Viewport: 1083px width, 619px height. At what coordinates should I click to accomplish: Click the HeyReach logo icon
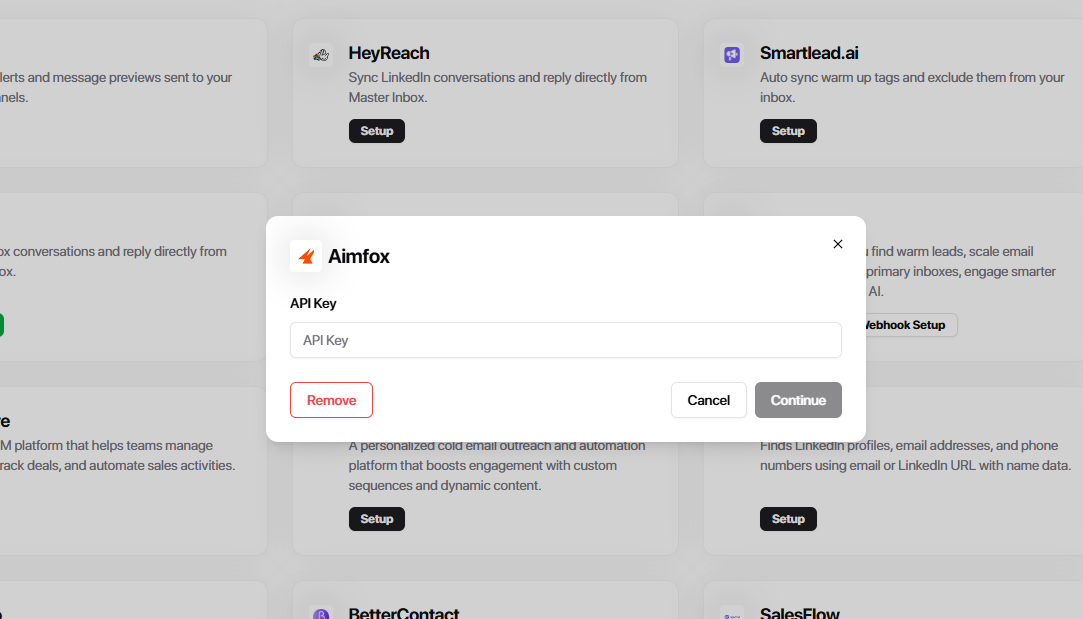coord(321,55)
